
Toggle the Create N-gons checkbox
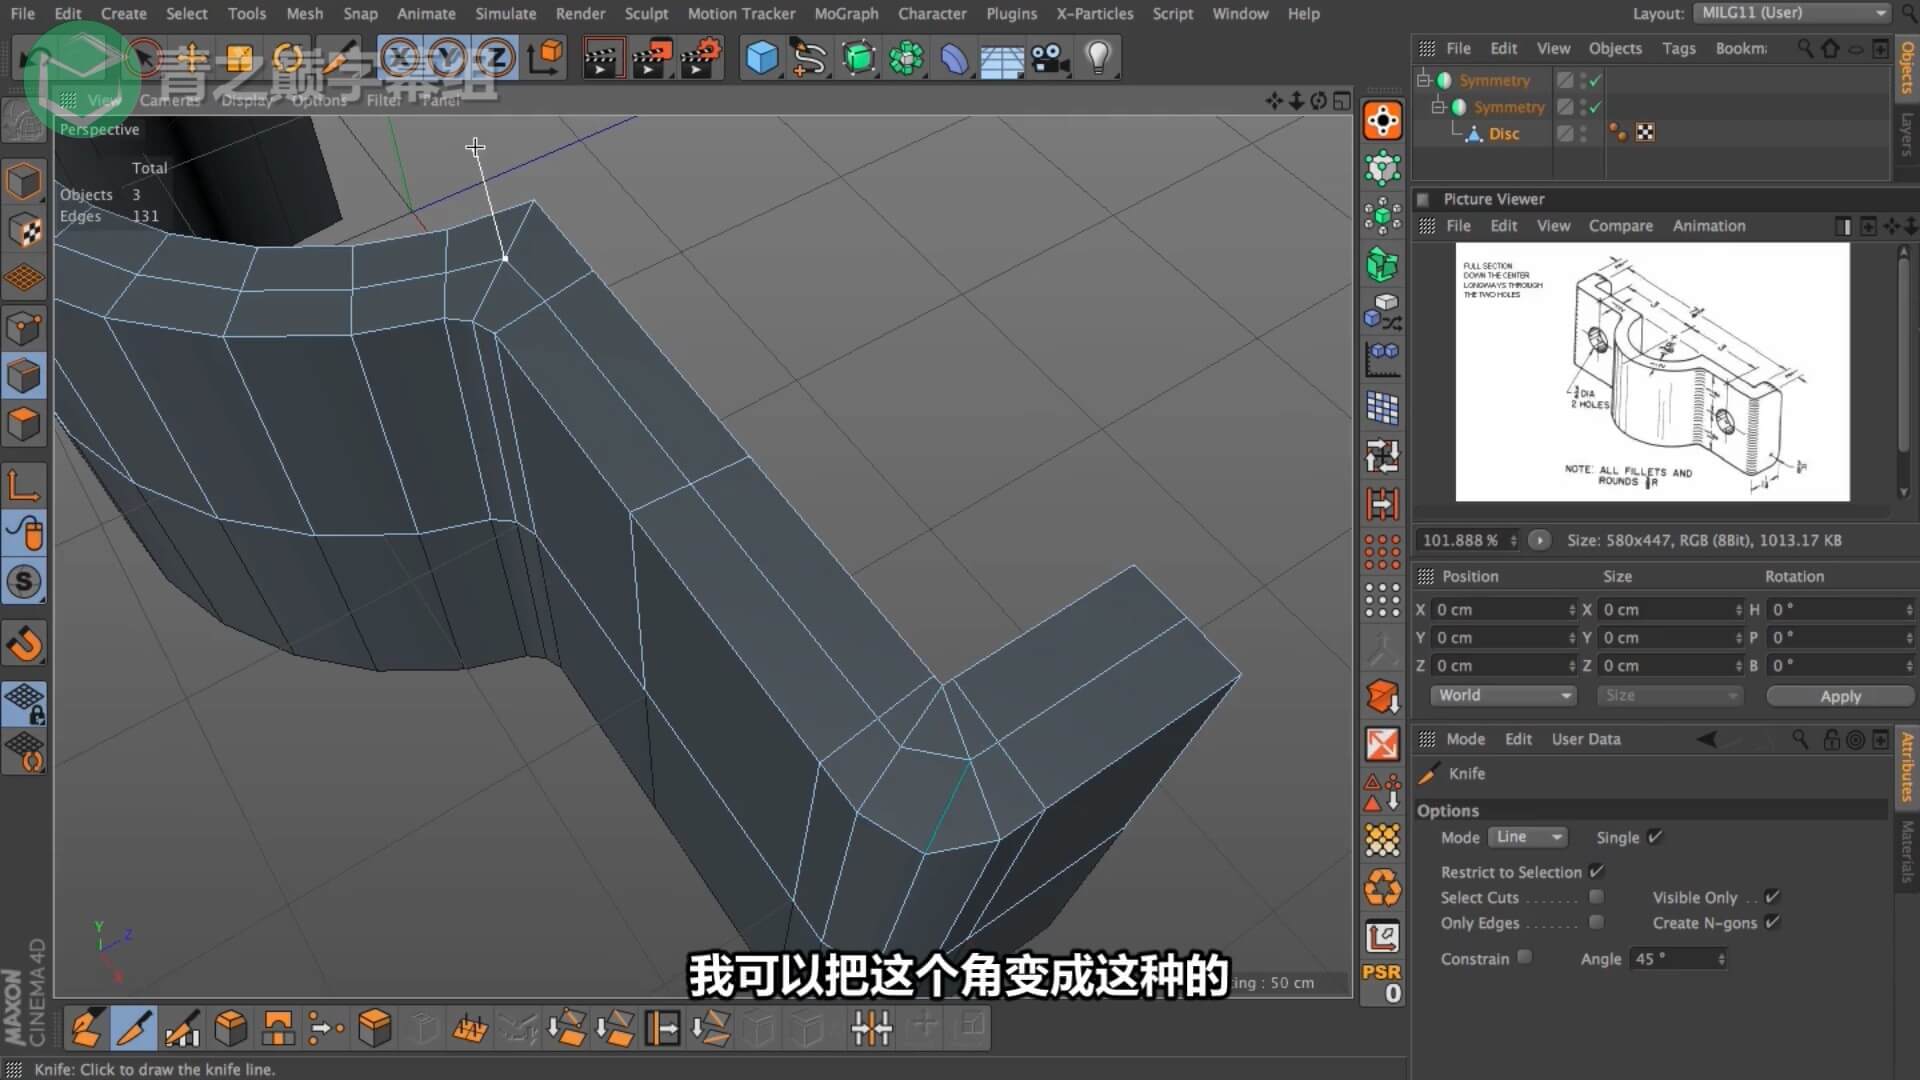click(x=1772, y=922)
